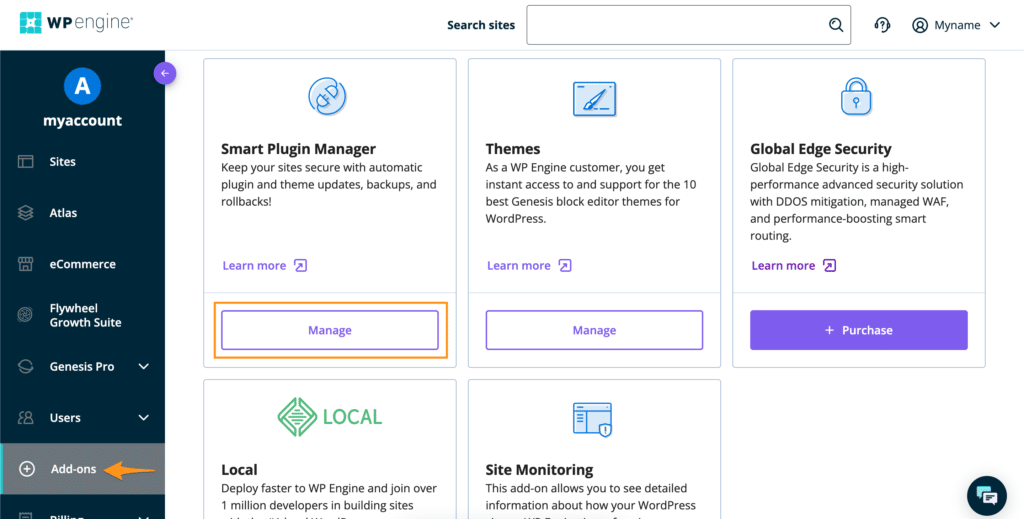
Task: Open Atlas in the sidebar
Action: pyautogui.click(x=63, y=213)
